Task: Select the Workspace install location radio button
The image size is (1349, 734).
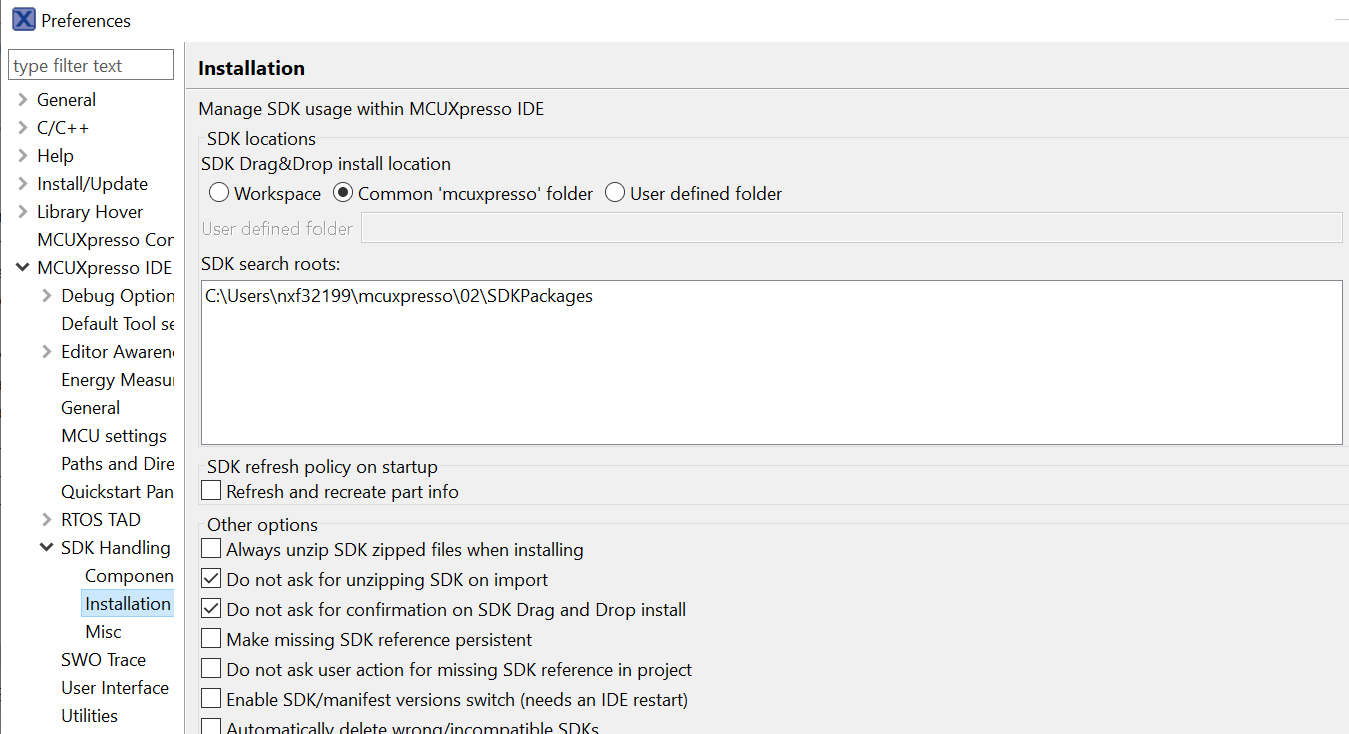Action: point(218,193)
